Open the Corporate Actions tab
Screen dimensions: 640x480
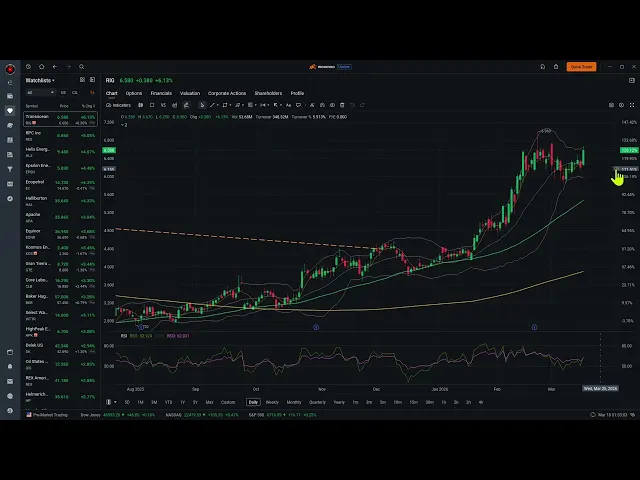(227, 93)
